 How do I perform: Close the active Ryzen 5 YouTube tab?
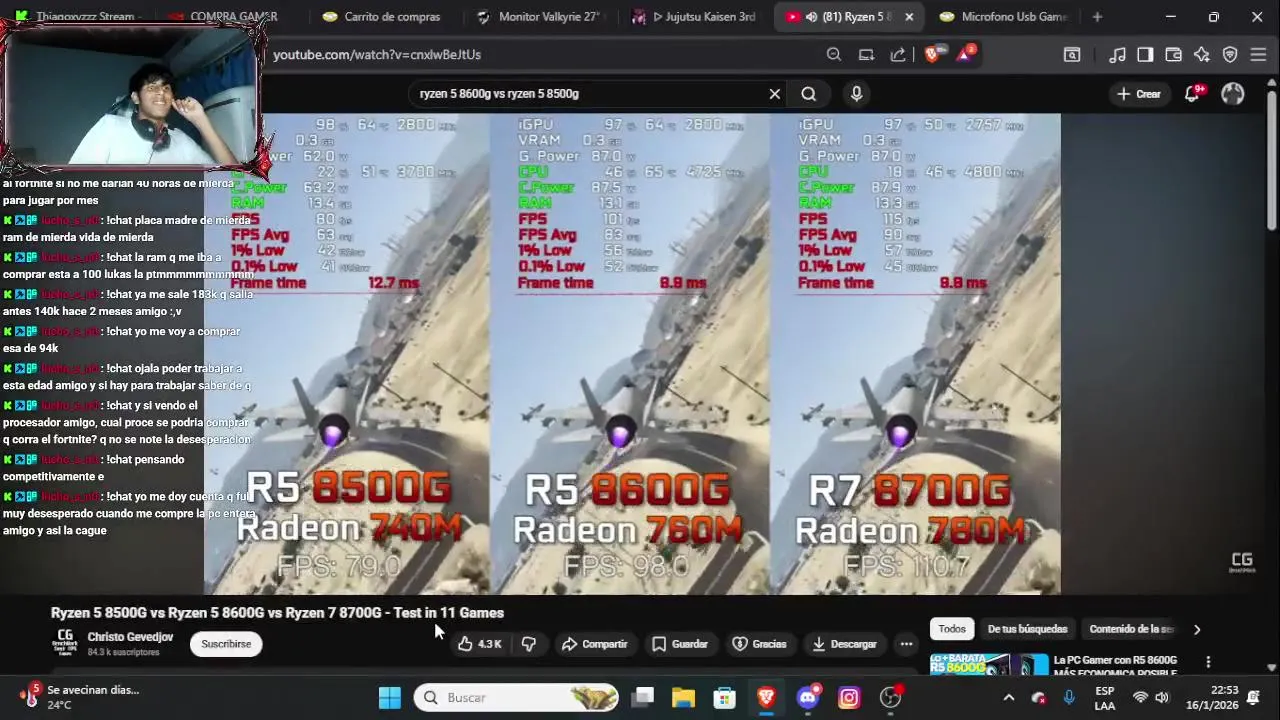[909, 17]
